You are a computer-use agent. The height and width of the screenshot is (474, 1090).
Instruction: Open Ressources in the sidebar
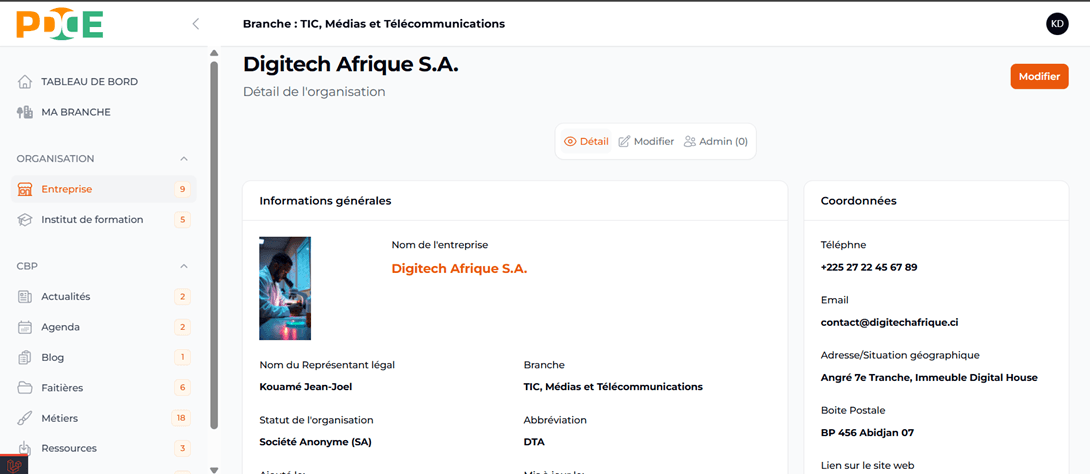click(x=69, y=448)
